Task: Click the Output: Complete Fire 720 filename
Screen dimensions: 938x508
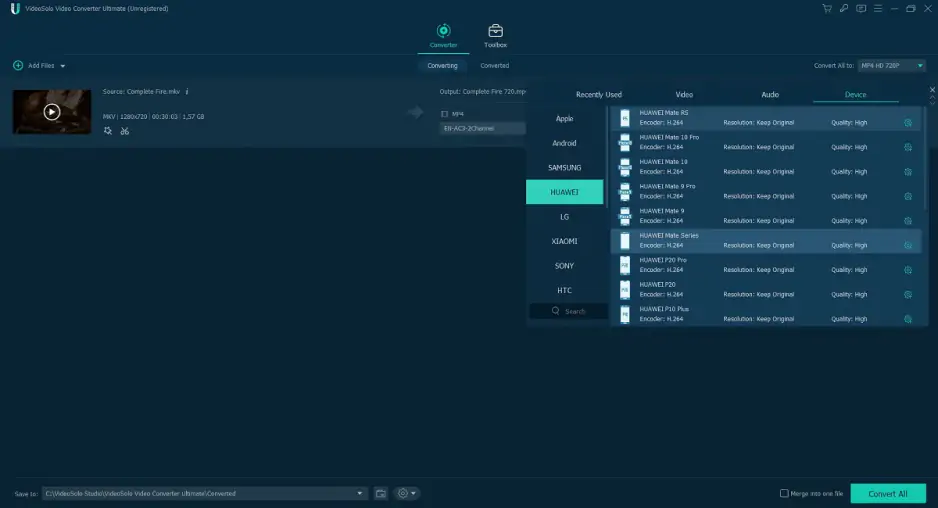Action: point(483,92)
